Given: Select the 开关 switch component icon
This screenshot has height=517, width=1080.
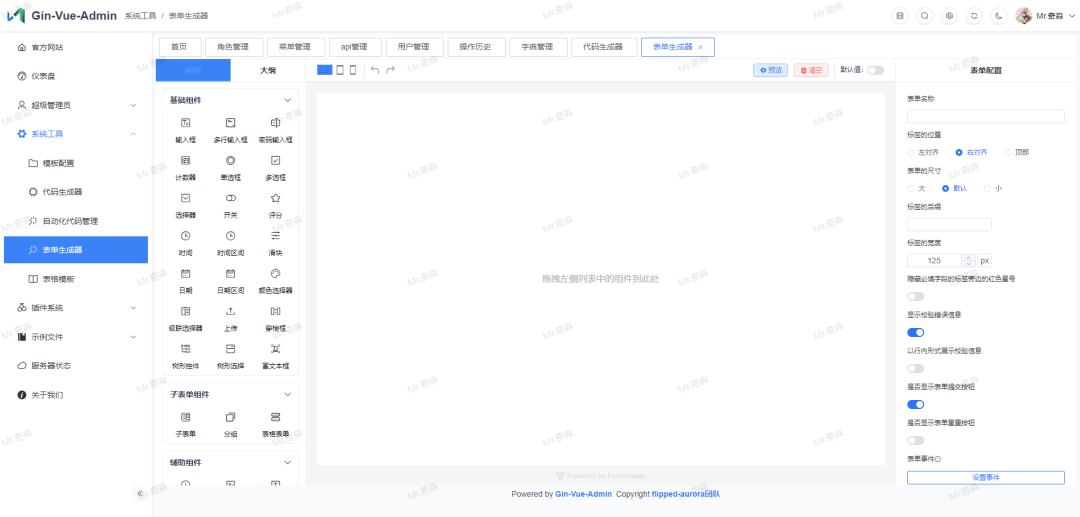Looking at the screenshot, I should 230,198.
